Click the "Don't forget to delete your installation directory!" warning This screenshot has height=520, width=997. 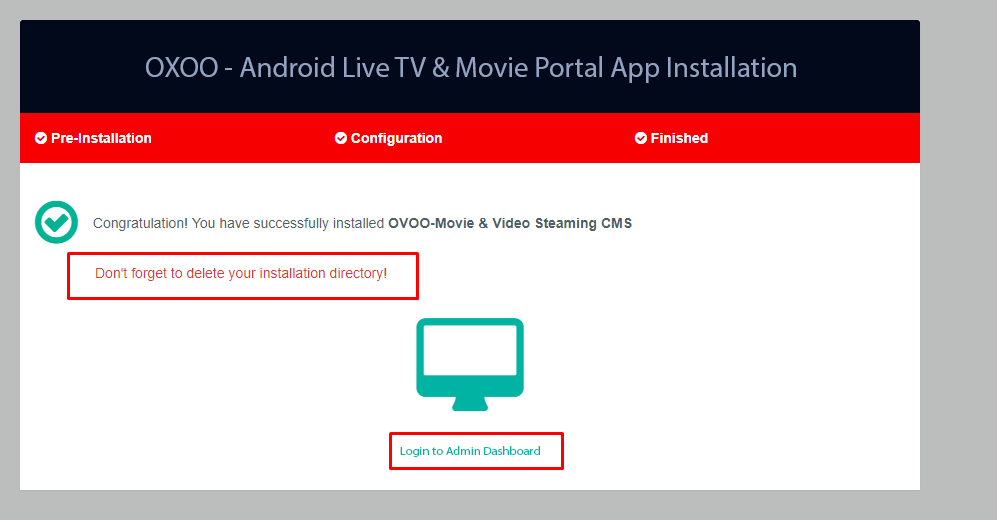coord(241,273)
